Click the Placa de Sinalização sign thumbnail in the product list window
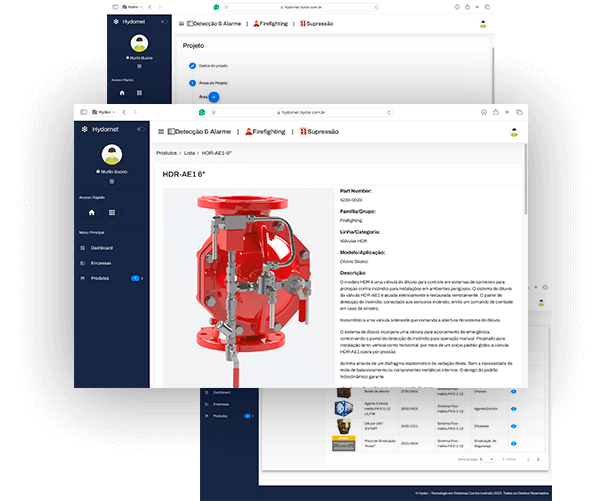 click(x=343, y=443)
